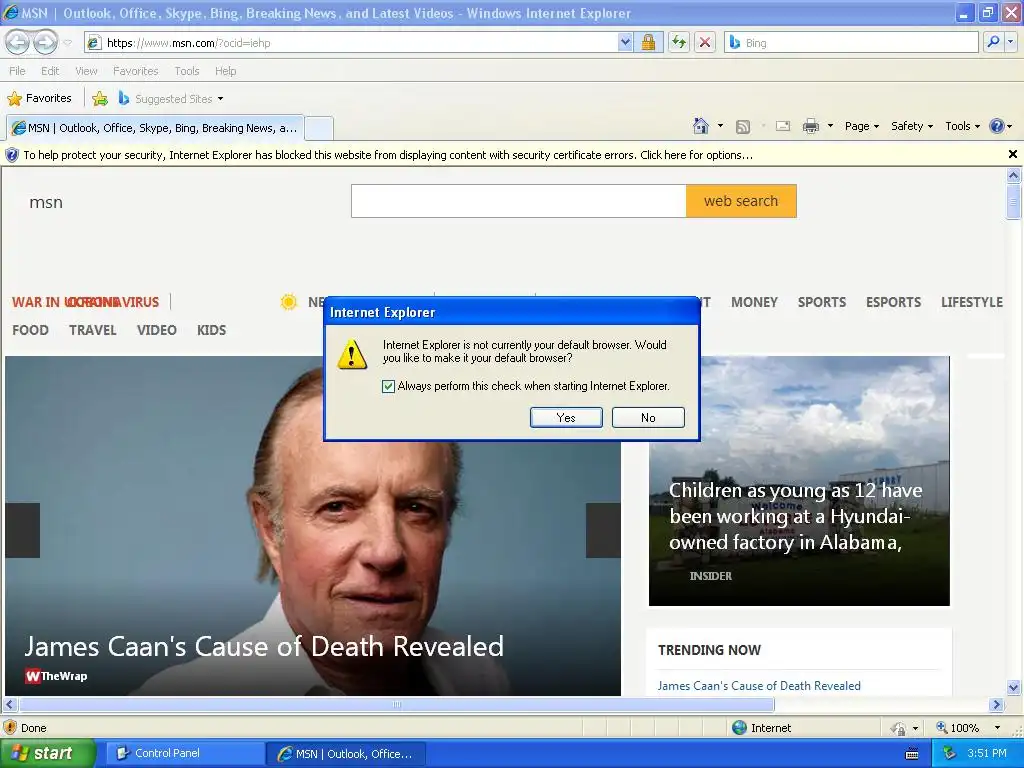The height and width of the screenshot is (768, 1024).
Task: Open the SPORTS section link
Action: click(822, 302)
